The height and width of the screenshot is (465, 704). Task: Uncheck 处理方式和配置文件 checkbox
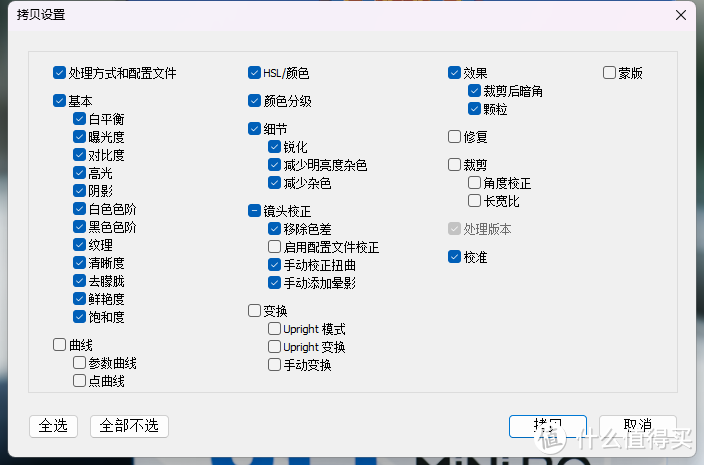(59, 73)
